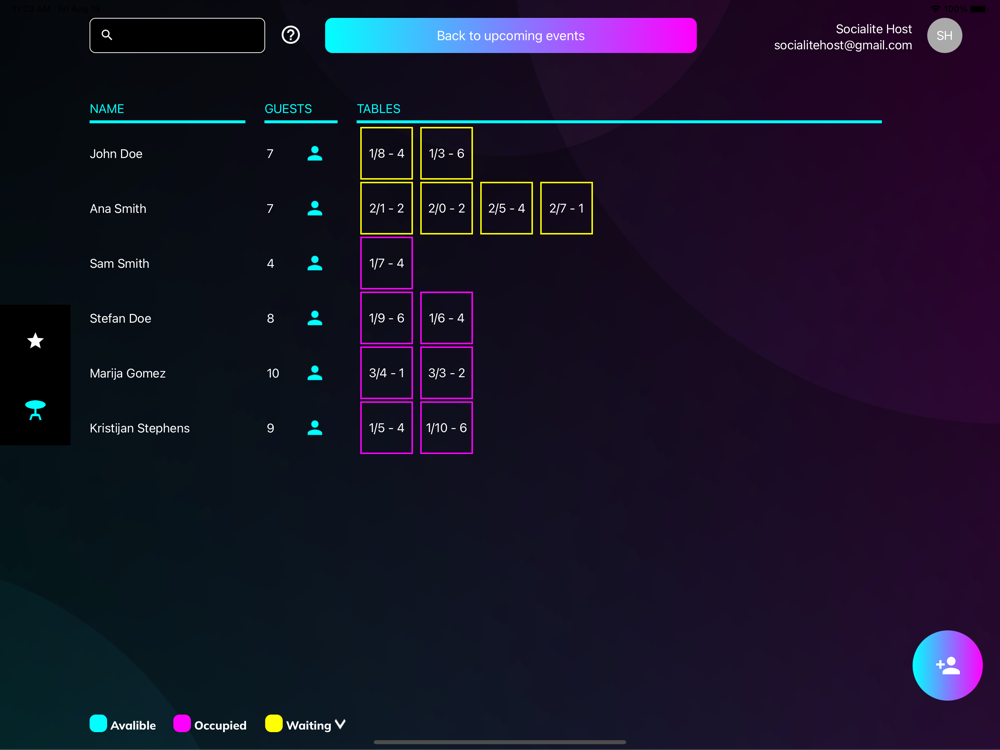Viewport: 1000px width, 750px height.
Task: Click Stefan Doe's guest count 8
Action: 270,318
